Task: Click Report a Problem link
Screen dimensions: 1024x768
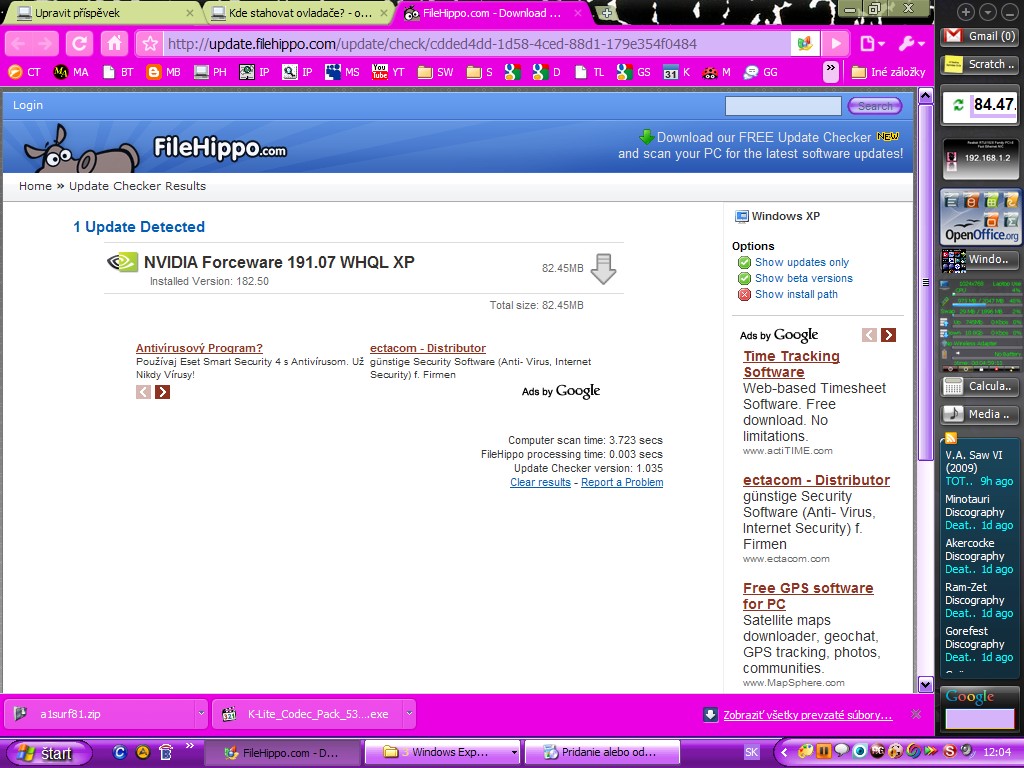Action: (622, 482)
